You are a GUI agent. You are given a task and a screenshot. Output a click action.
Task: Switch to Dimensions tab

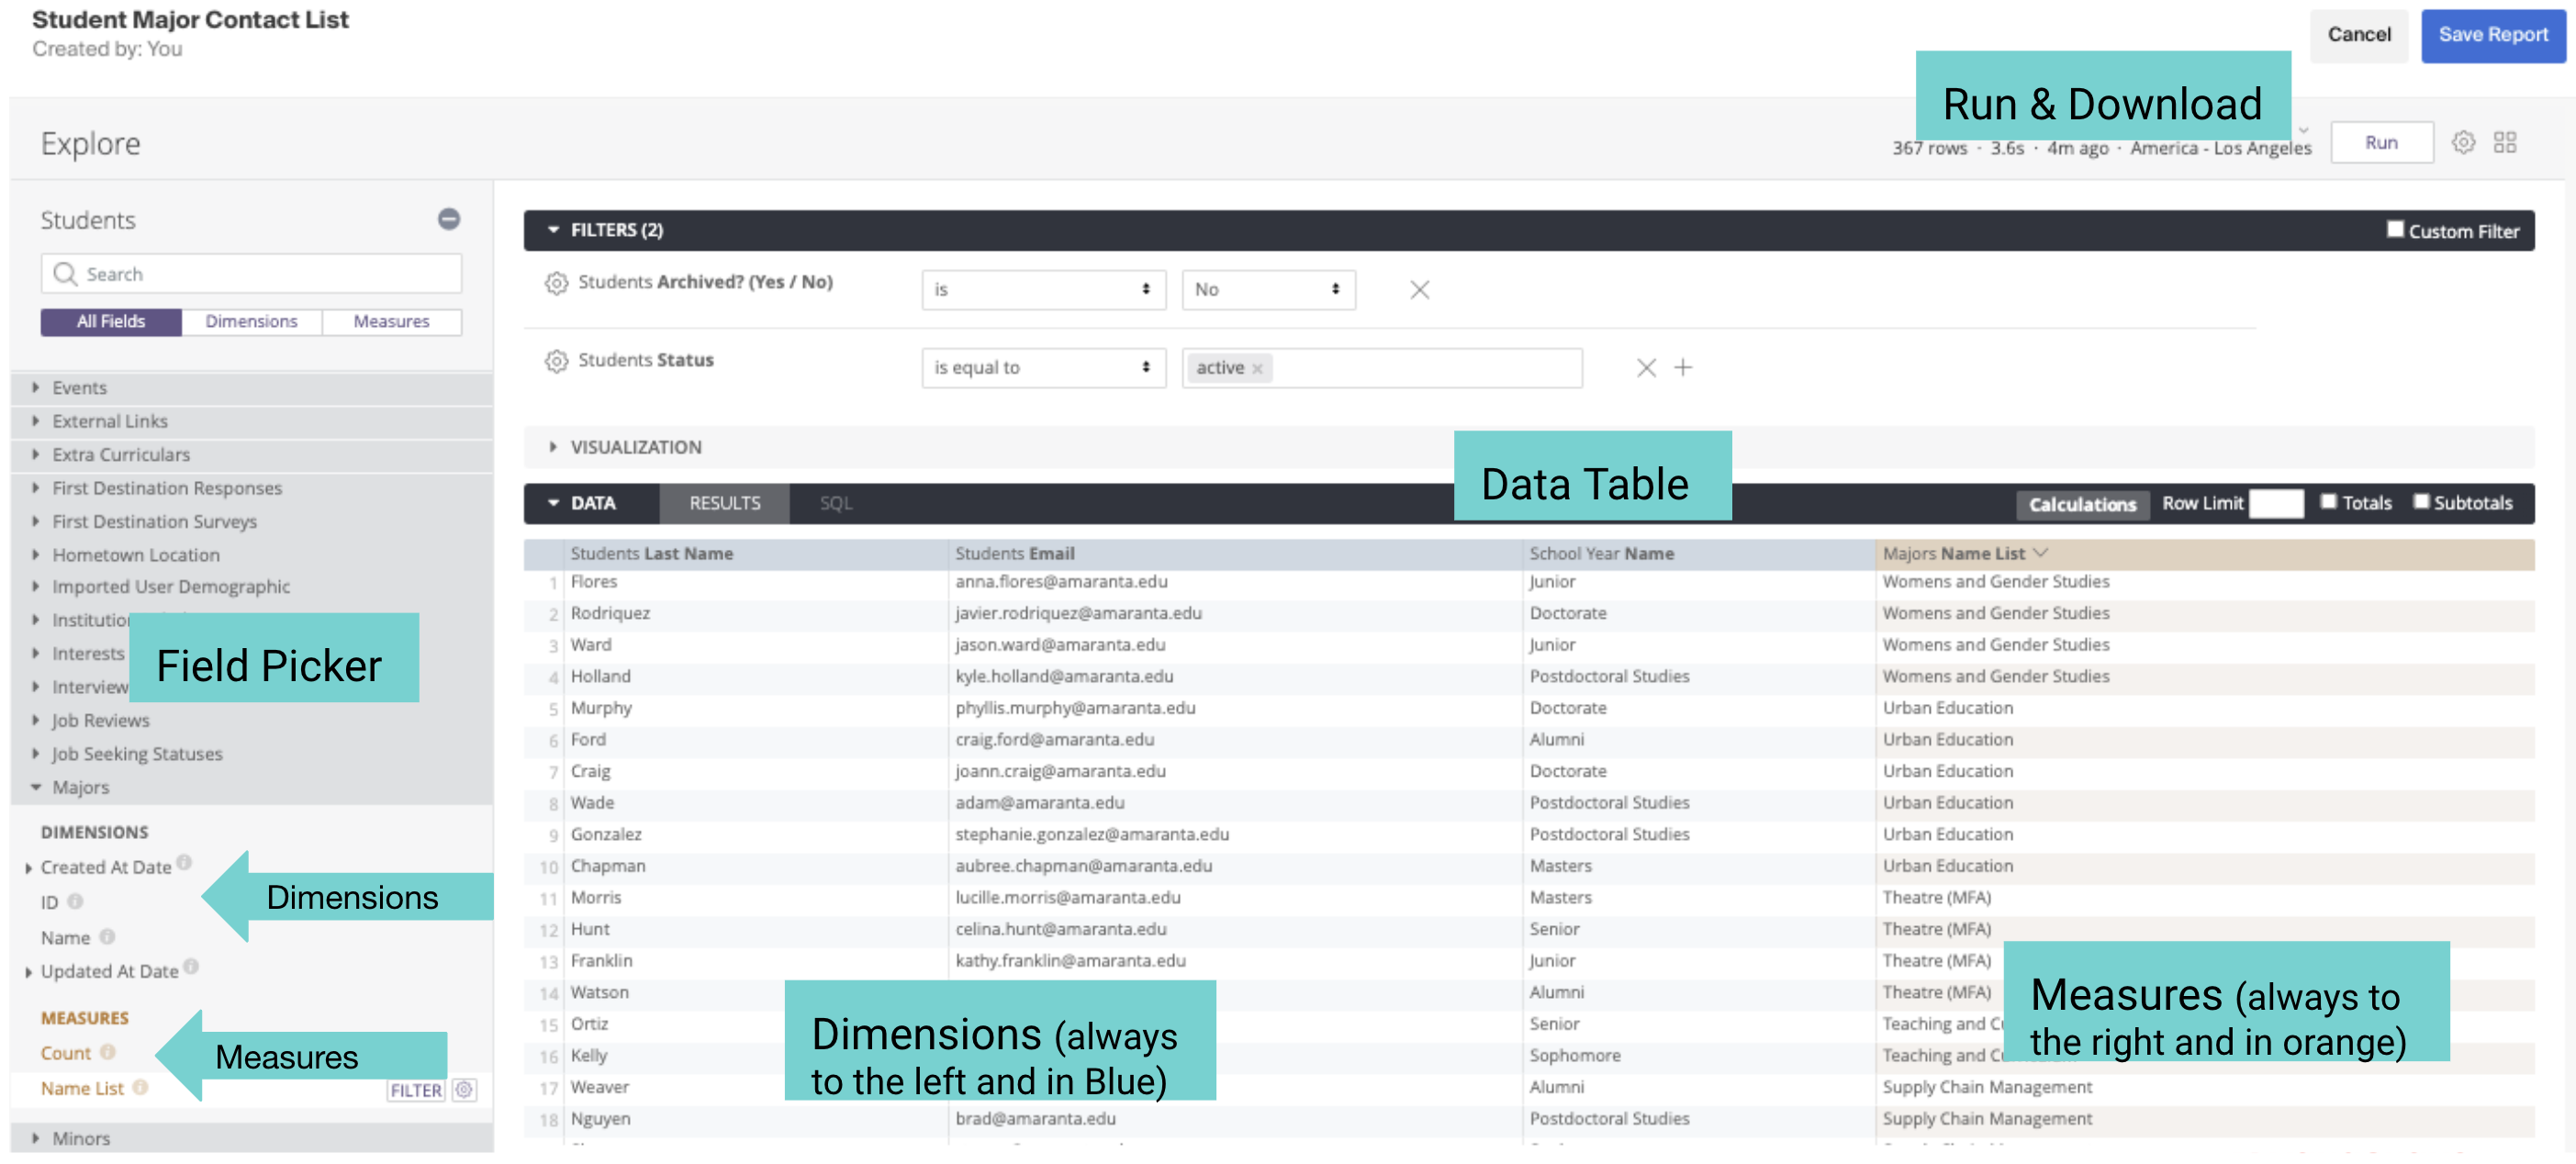pyautogui.click(x=251, y=322)
